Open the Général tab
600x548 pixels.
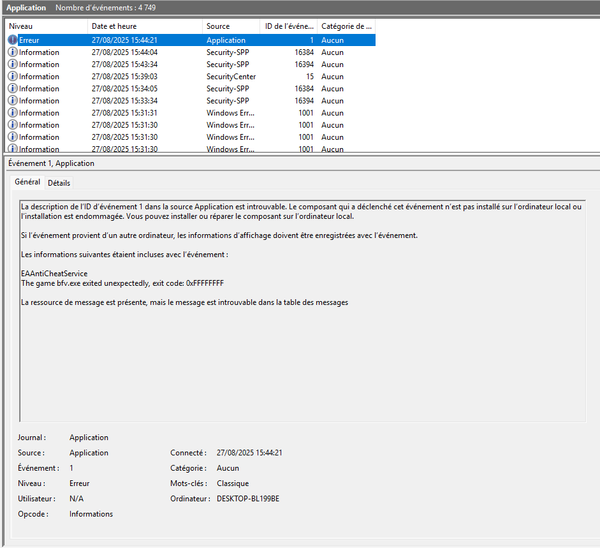[x=28, y=183]
